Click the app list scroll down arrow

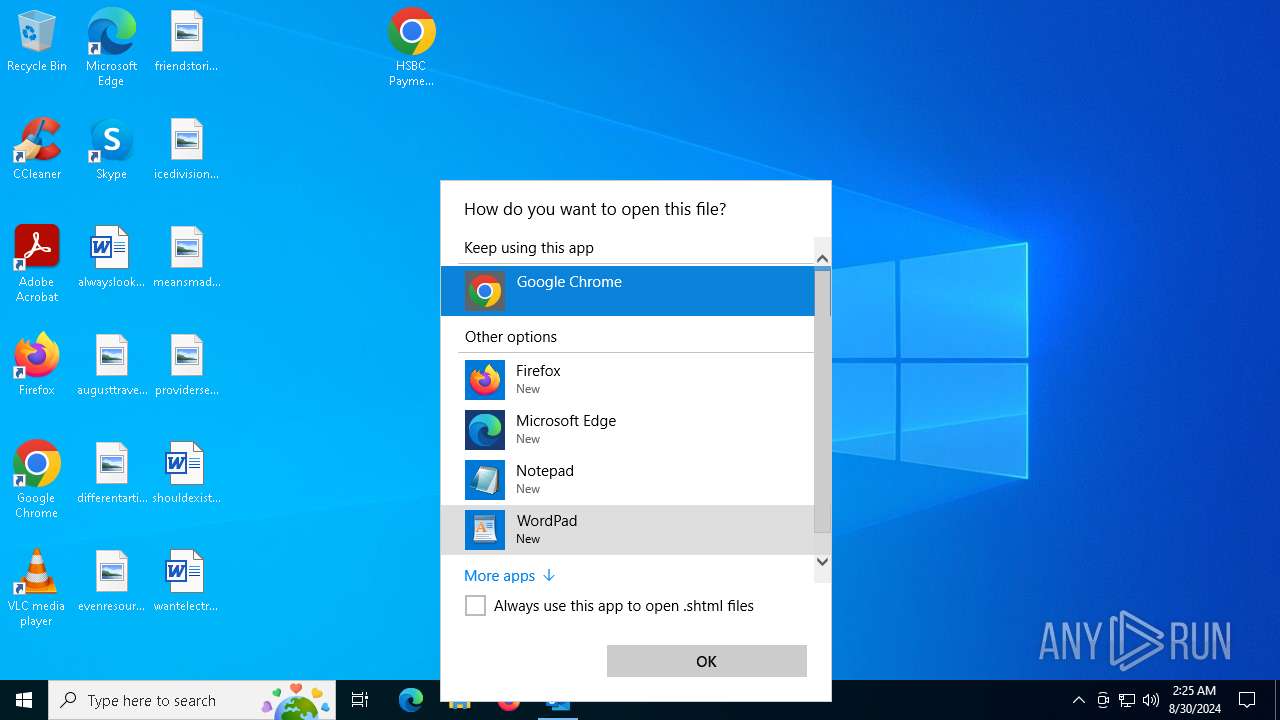click(823, 561)
